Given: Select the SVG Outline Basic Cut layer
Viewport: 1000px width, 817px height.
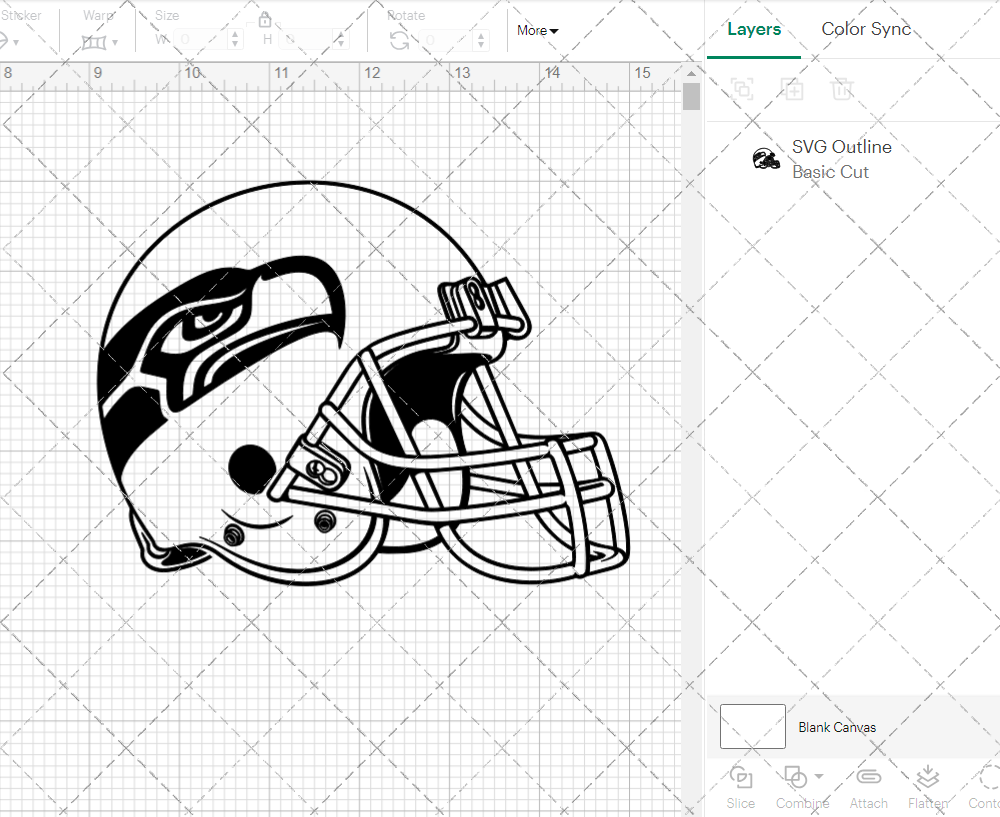Looking at the screenshot, I should tap(842, 158).
